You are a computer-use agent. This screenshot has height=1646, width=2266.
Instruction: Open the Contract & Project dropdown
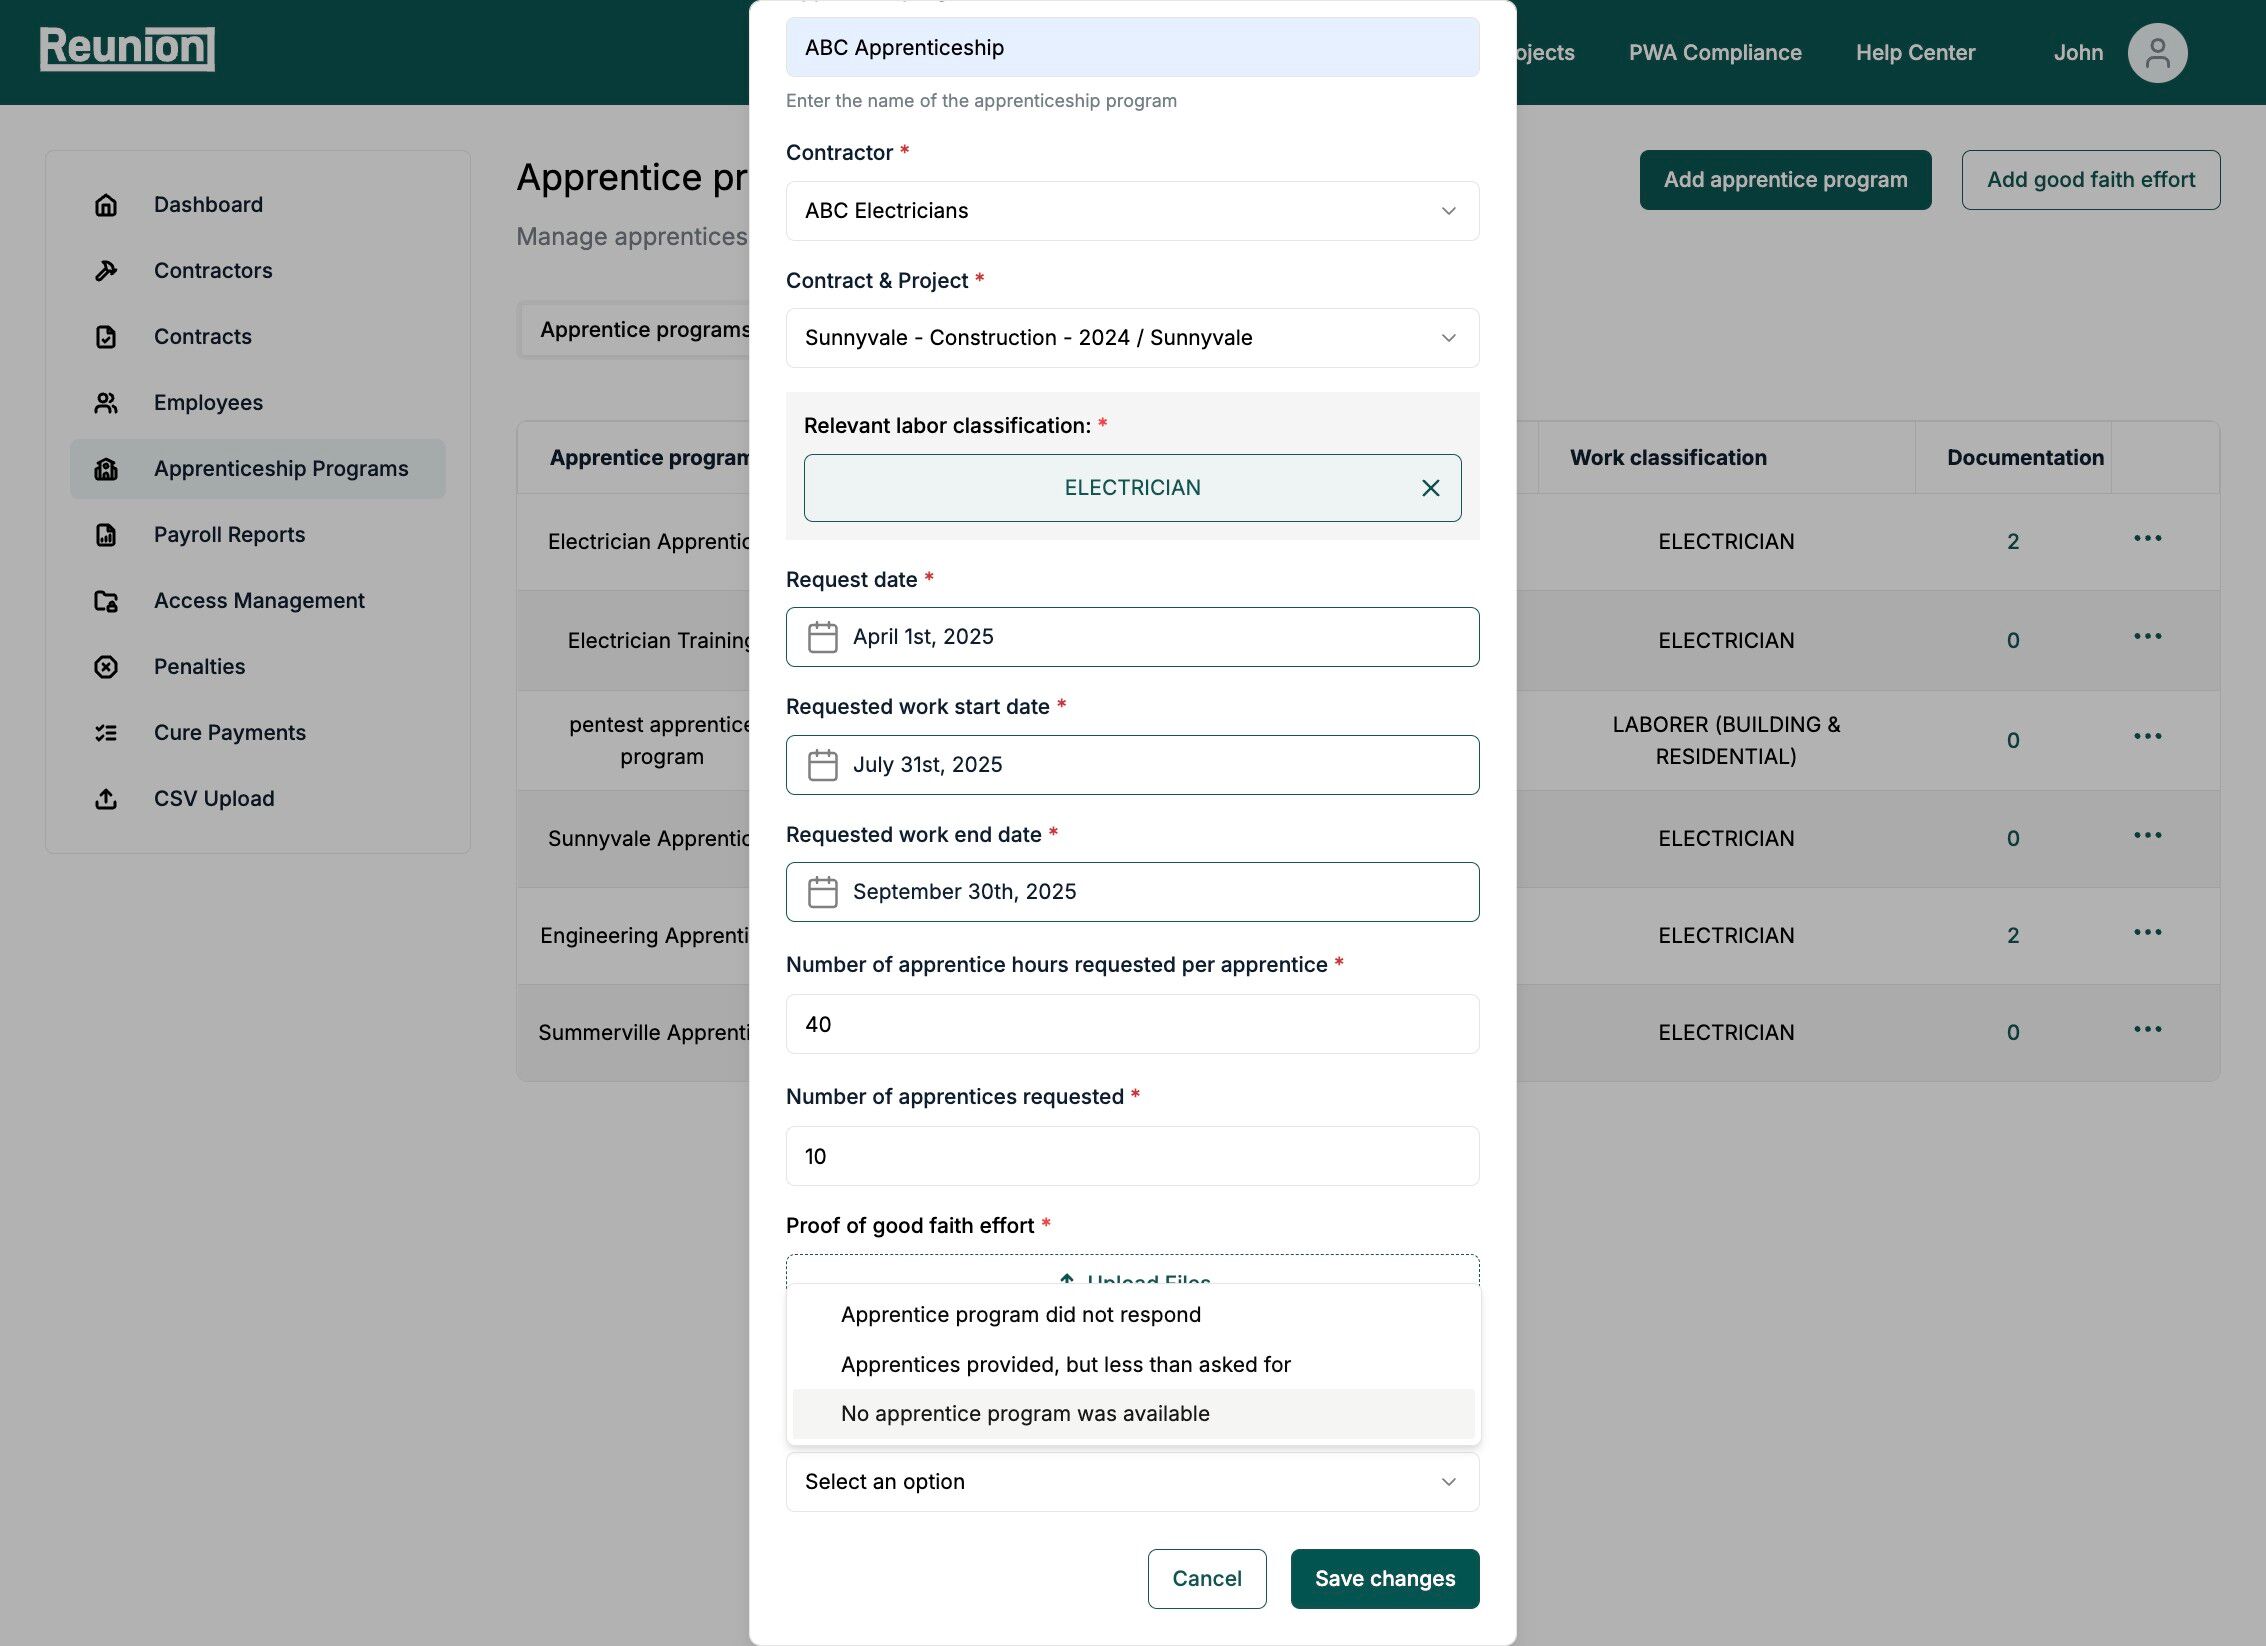click(x=1132, y=338)
